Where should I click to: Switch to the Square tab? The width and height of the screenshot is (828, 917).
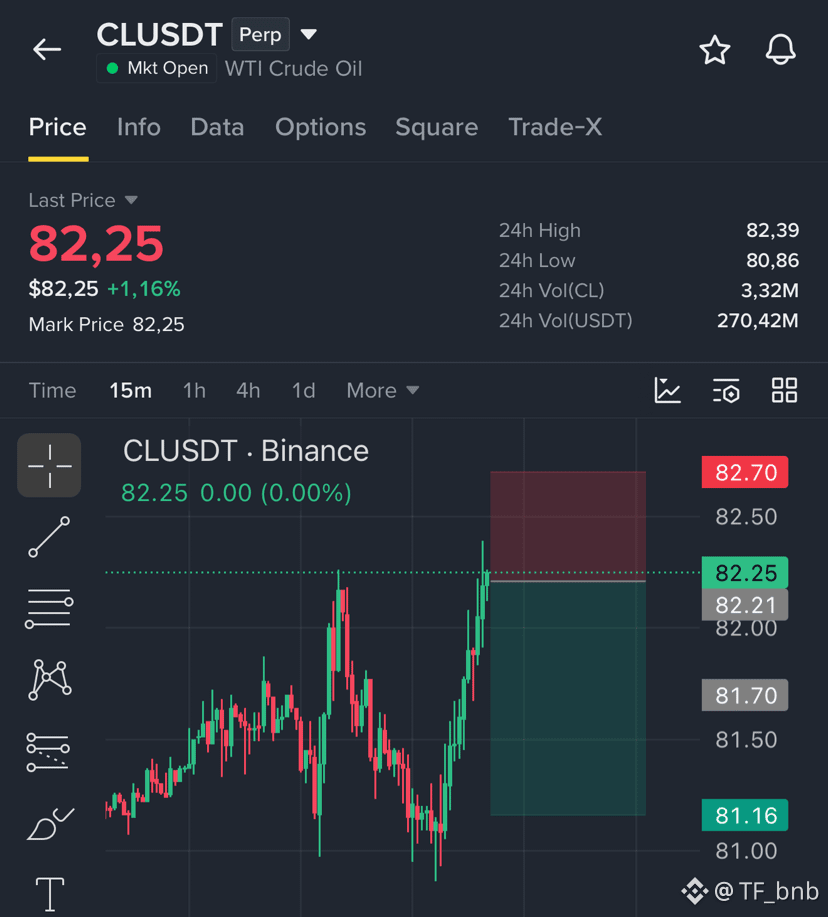click(x=436, y=127)
